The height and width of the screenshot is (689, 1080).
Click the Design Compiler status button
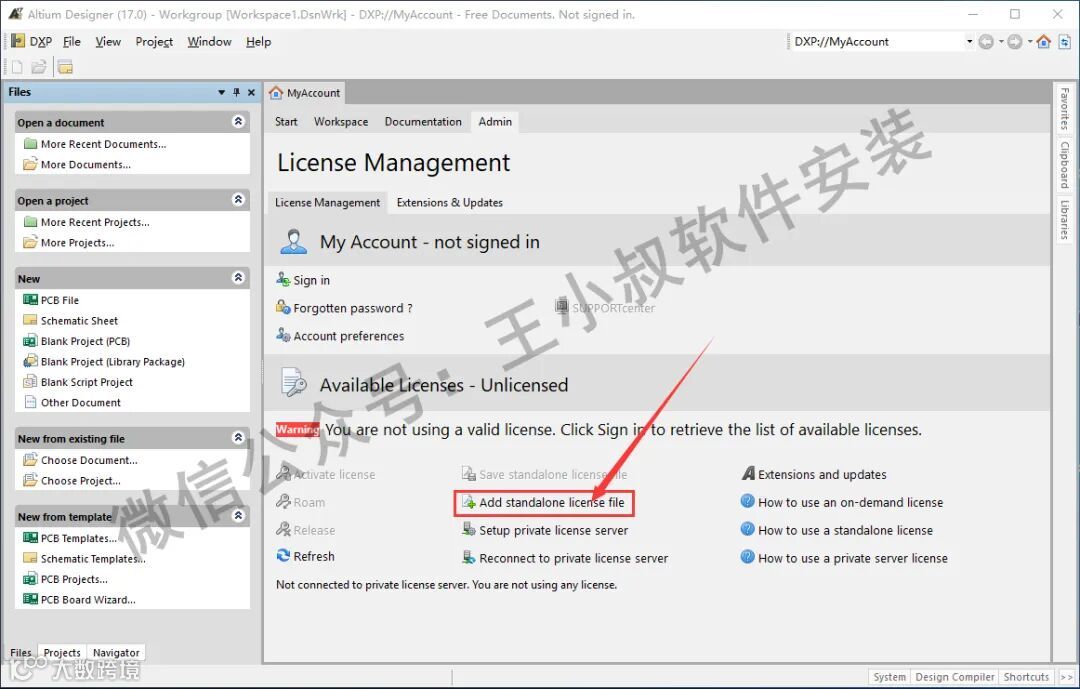click(x=955, y=677)
